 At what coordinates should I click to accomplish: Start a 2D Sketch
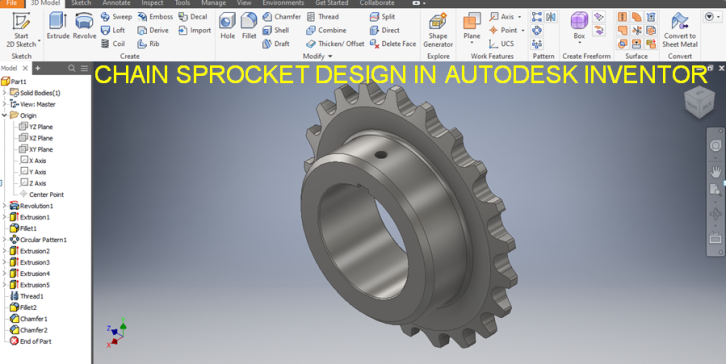pos(21,31)
